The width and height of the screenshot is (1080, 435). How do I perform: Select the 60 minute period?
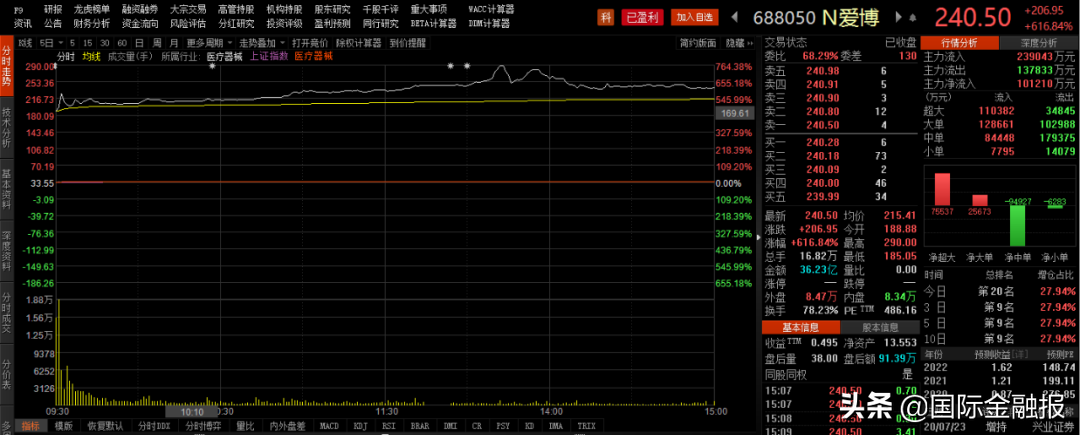point(121,43)
